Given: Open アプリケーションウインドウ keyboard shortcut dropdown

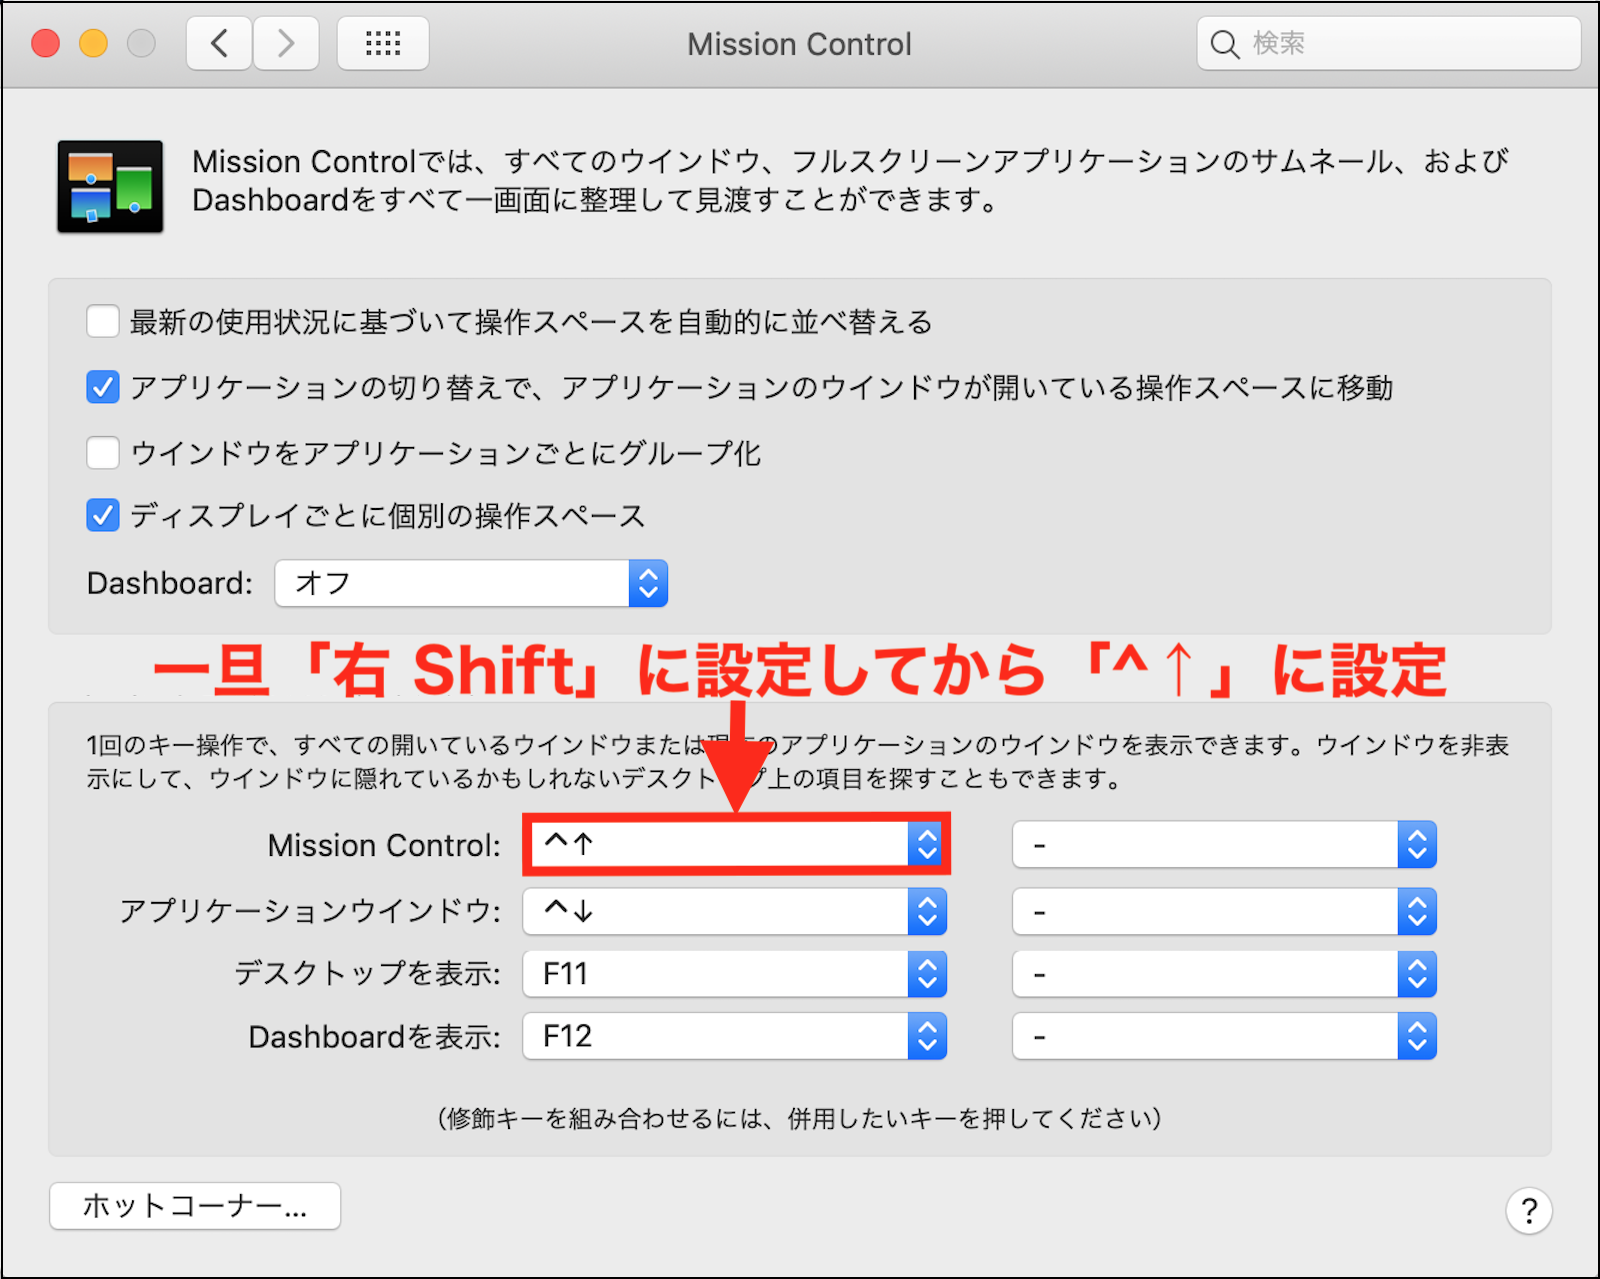Looking at the screenshot, I should coord(735,912).
